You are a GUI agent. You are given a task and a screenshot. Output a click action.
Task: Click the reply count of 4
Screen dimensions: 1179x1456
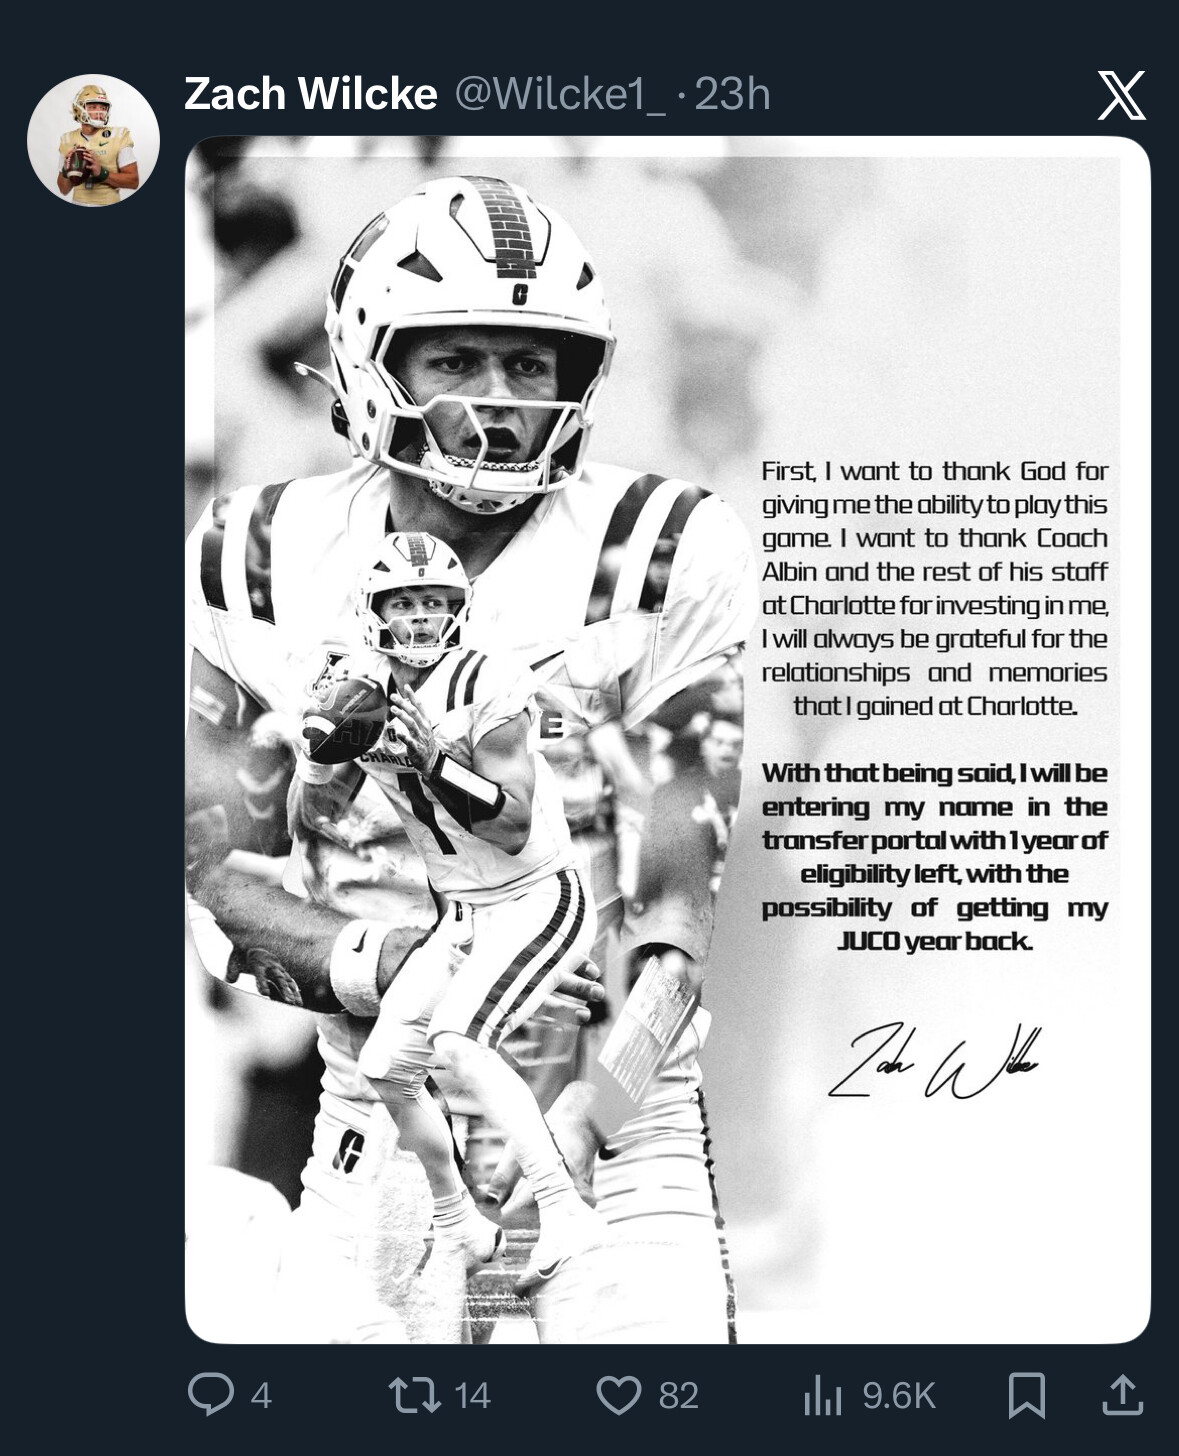click(x=261, y=1395)
